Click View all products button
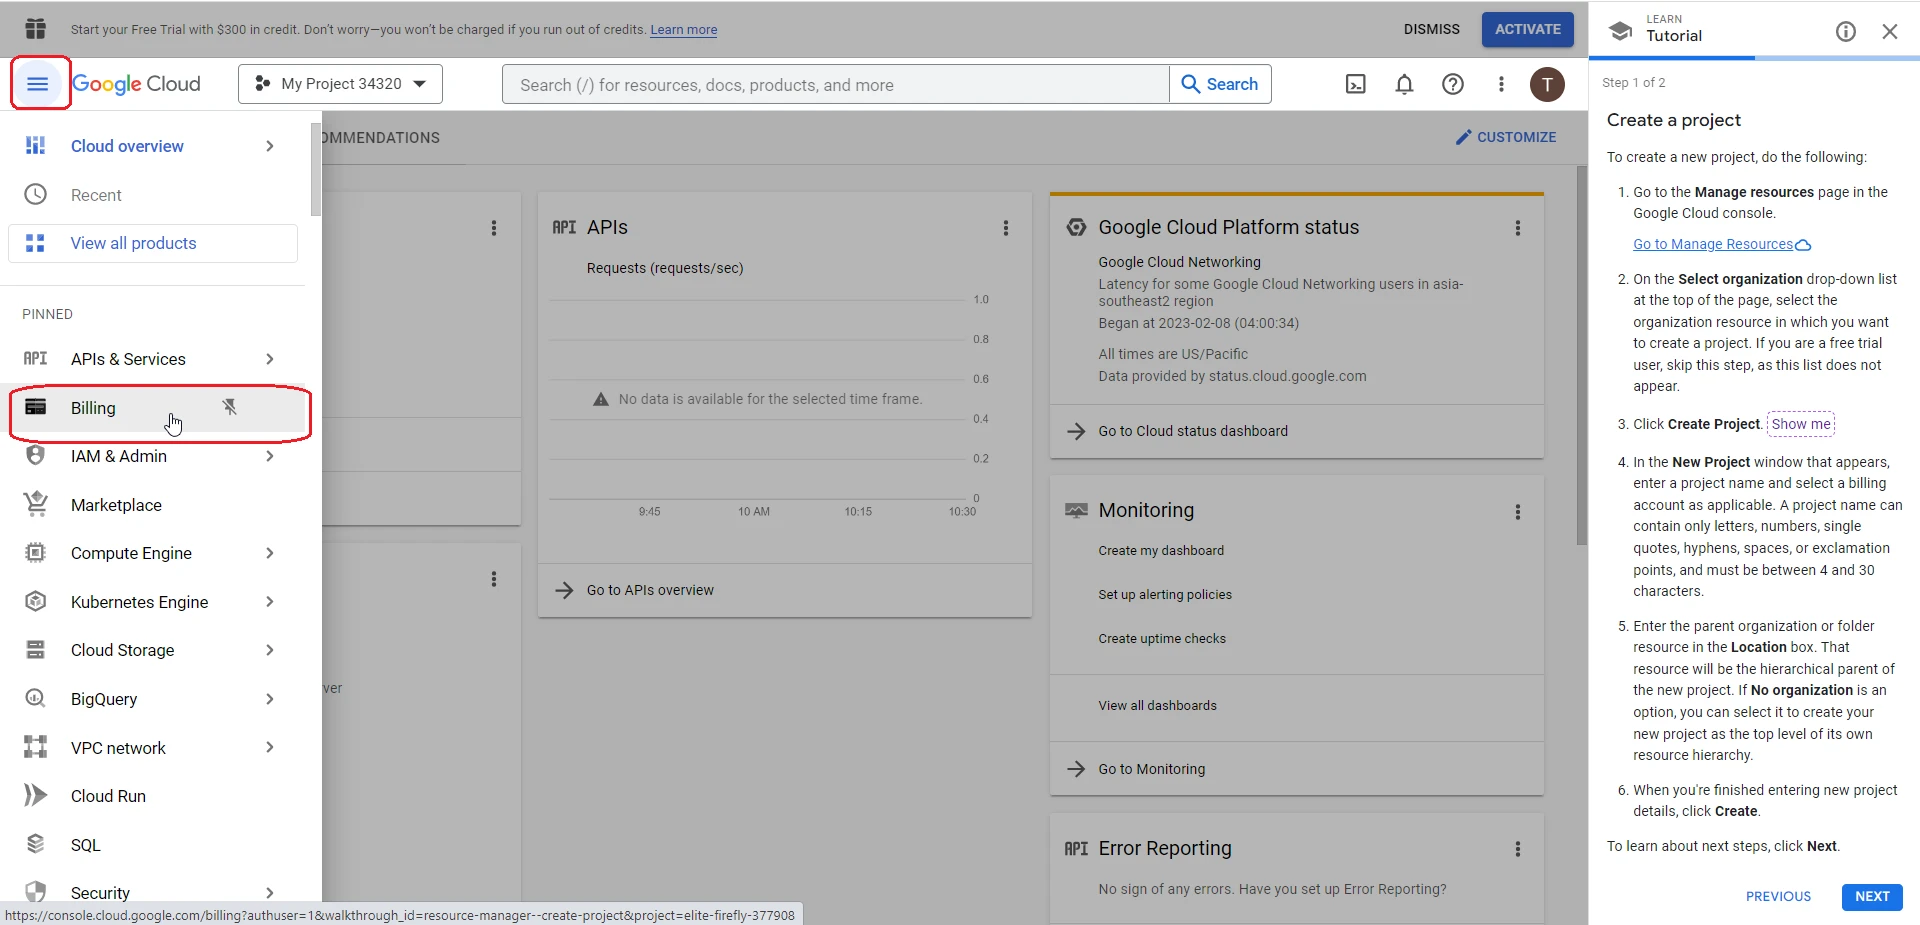Viewport: 1920px width, 925px height. [153, 243]
